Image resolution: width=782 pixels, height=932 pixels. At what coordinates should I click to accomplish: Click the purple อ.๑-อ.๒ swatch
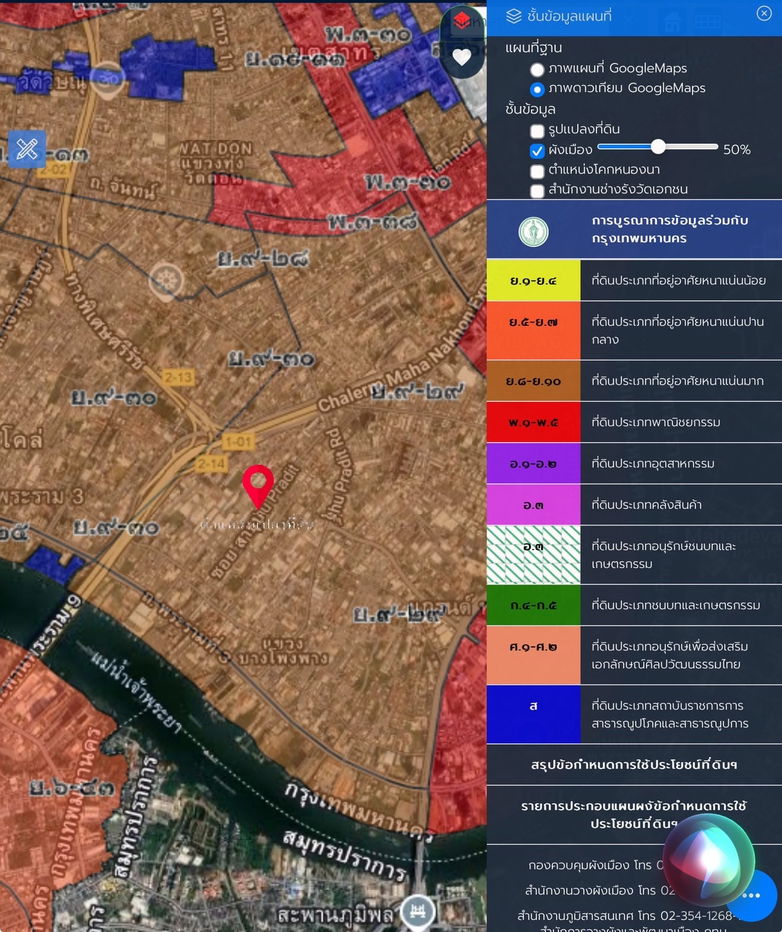coord(533,463)
